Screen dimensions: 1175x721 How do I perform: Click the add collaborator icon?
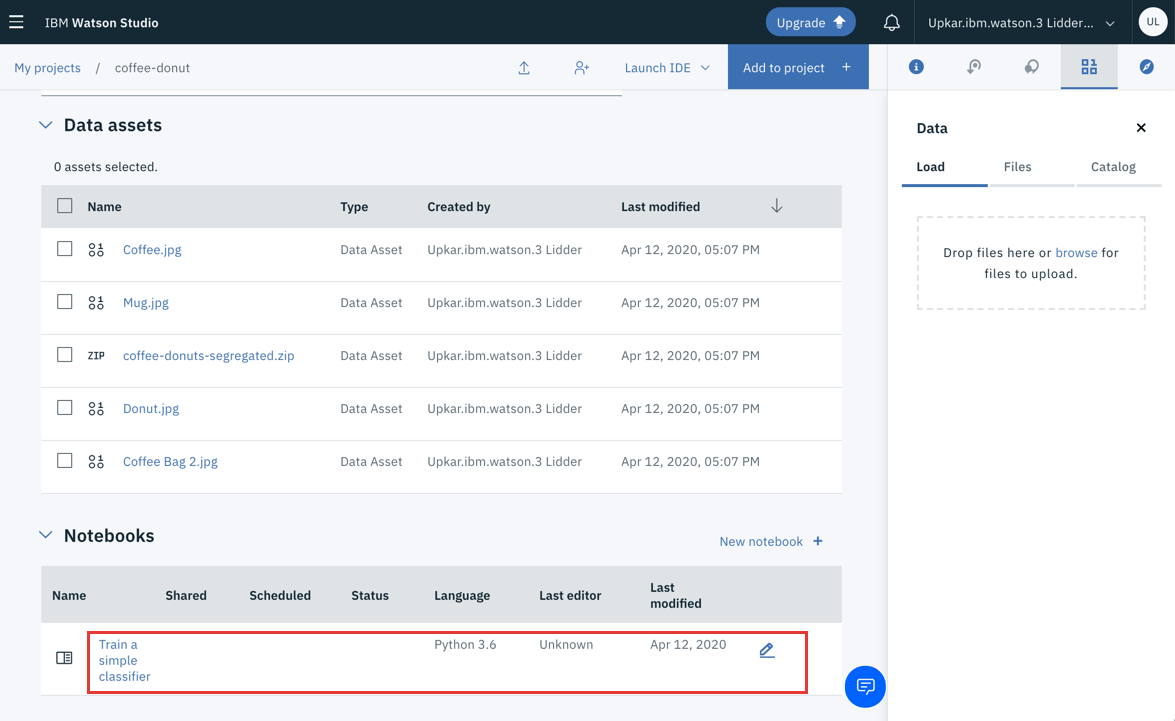582,67
